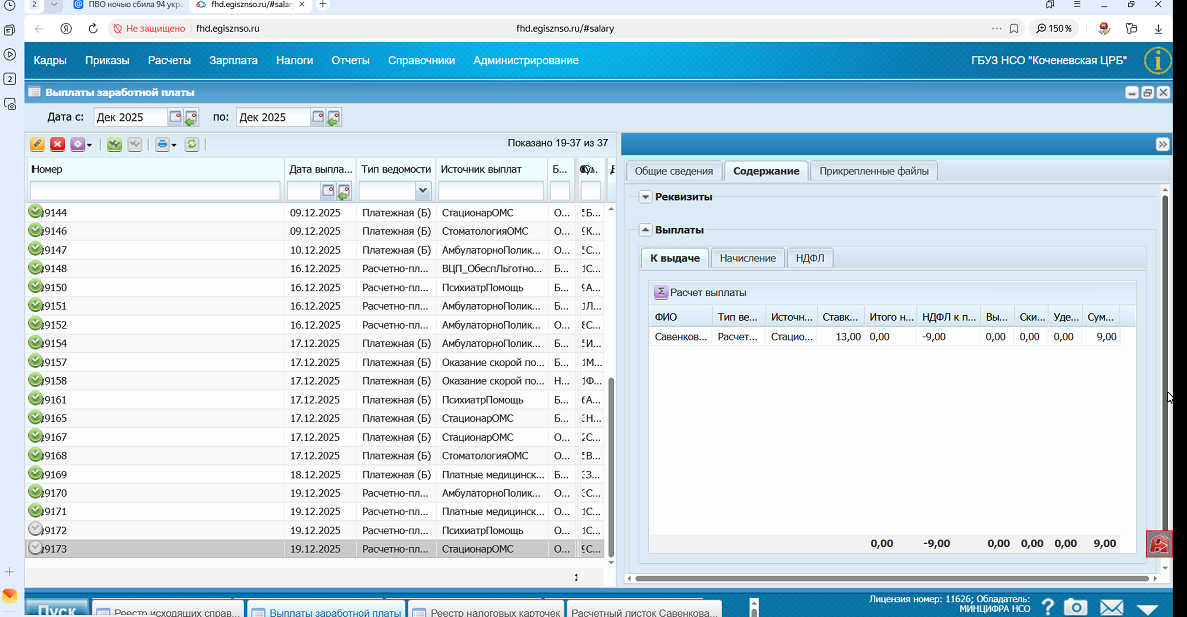Viewport: 1187px width, 617px height.
Task: Click the red delete record icon
Action: tap(58, 144)
